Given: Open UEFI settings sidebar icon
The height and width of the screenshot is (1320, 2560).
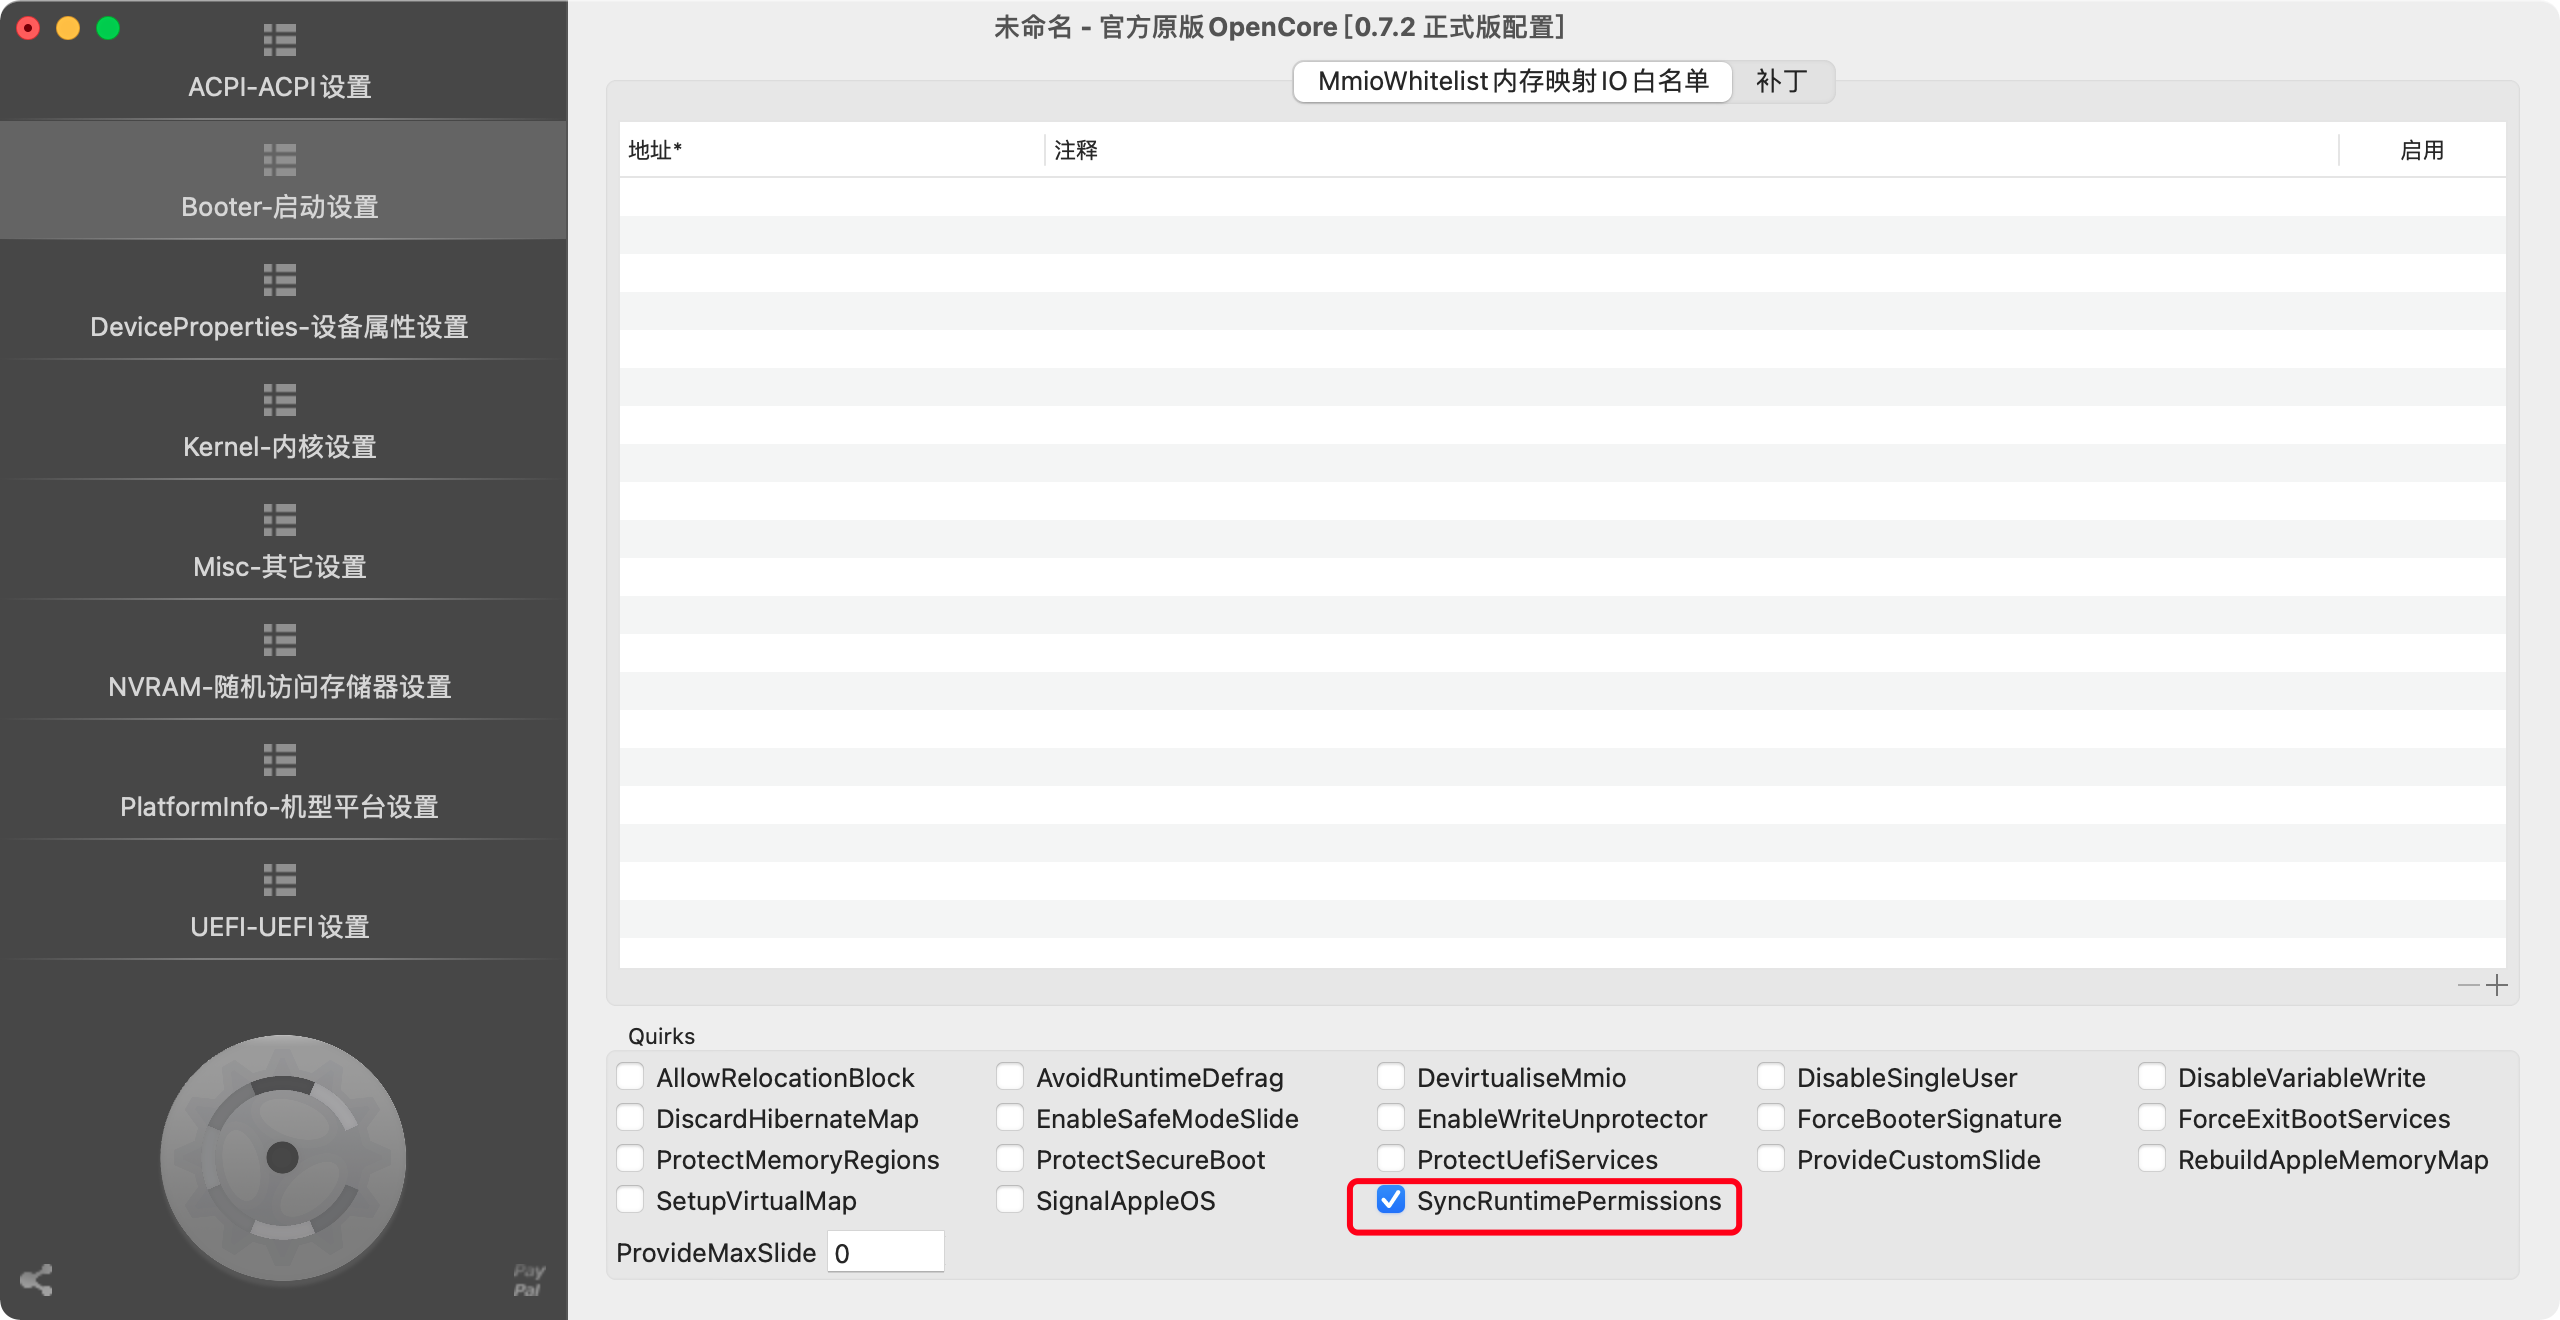Looking at the screenshot, I should pos(280,880).
